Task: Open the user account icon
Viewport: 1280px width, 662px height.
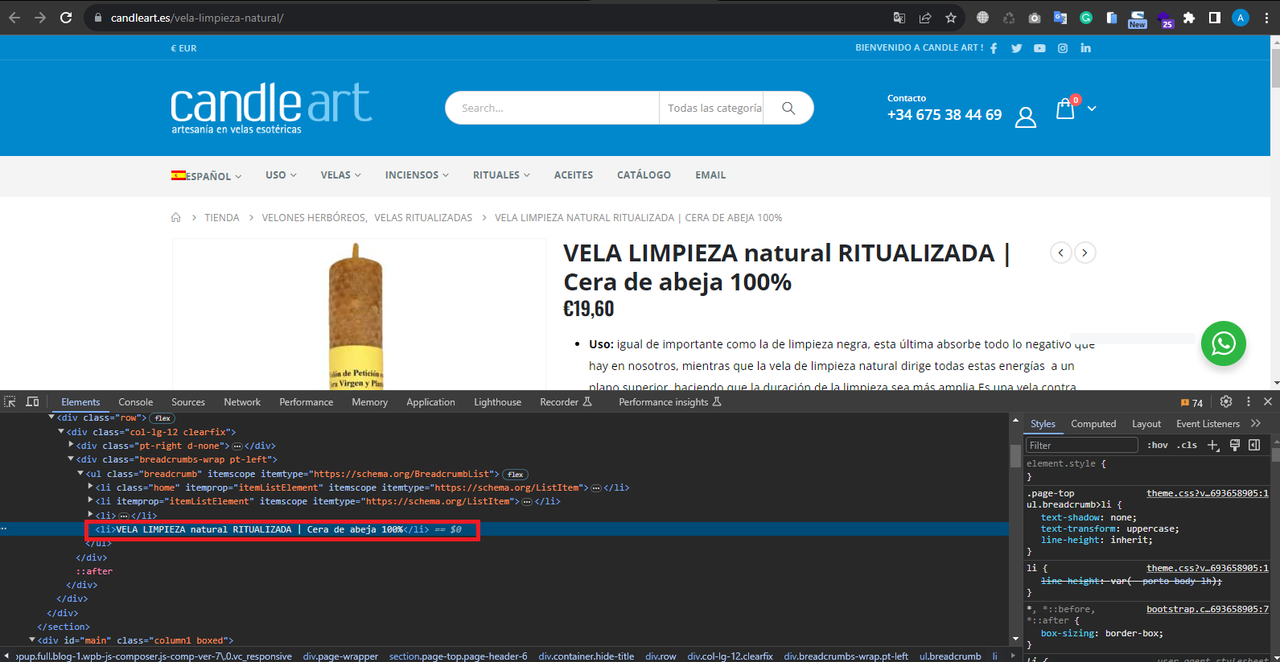Action: coord(1025,117)
